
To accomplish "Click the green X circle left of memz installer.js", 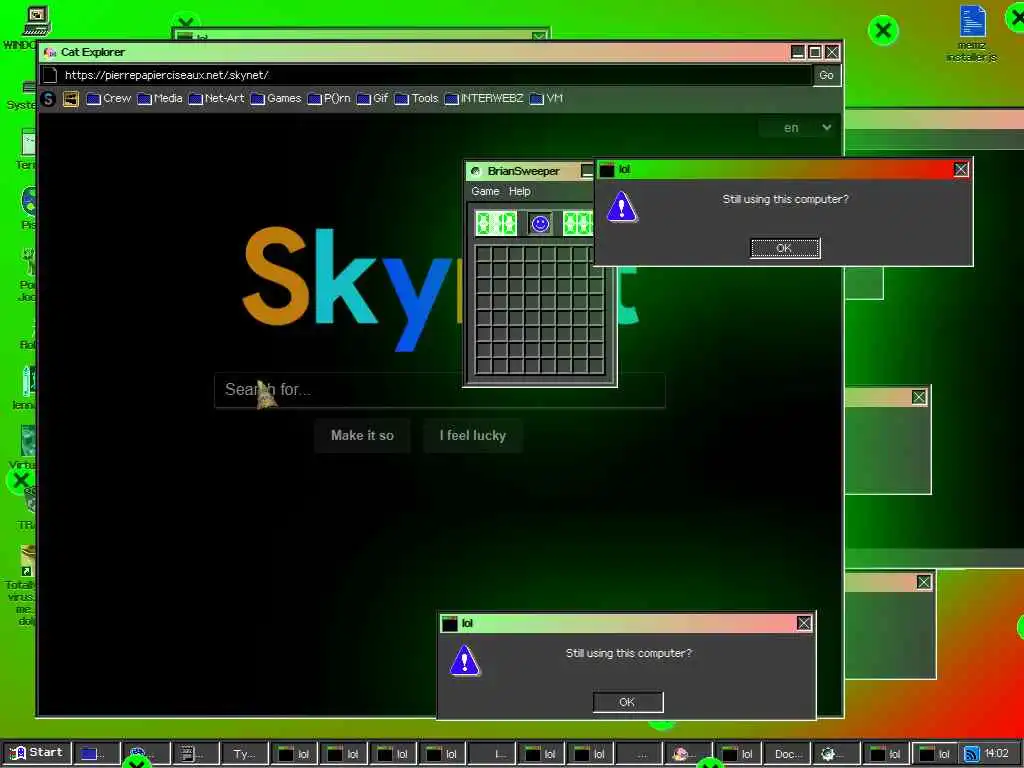I will pyautogui.click(x=883, y=30).
